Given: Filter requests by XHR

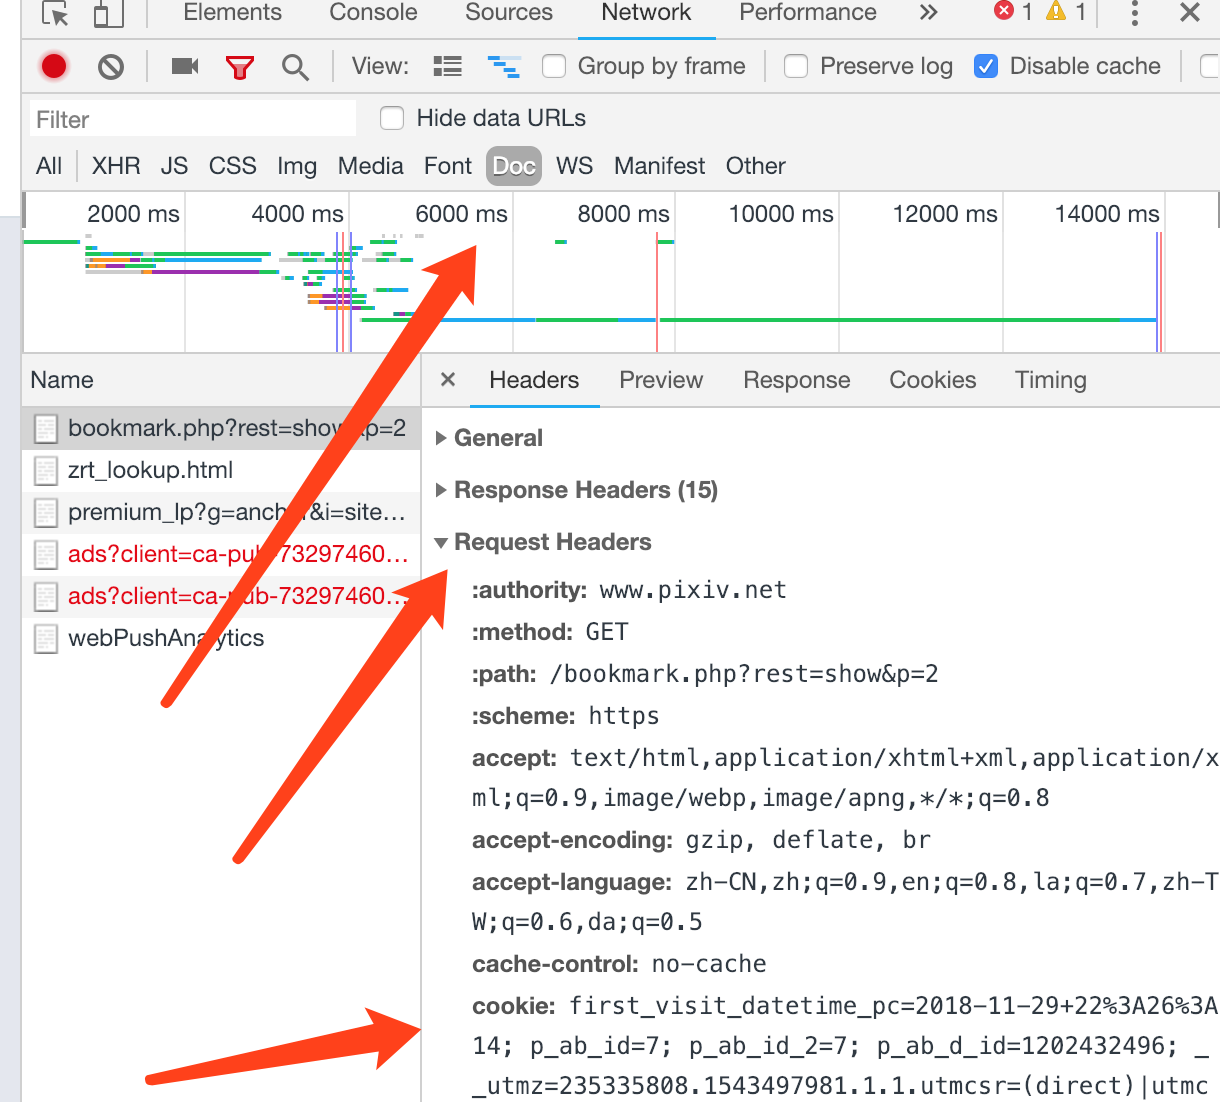Looking at the screenshot, I should (x=116, y=166).
